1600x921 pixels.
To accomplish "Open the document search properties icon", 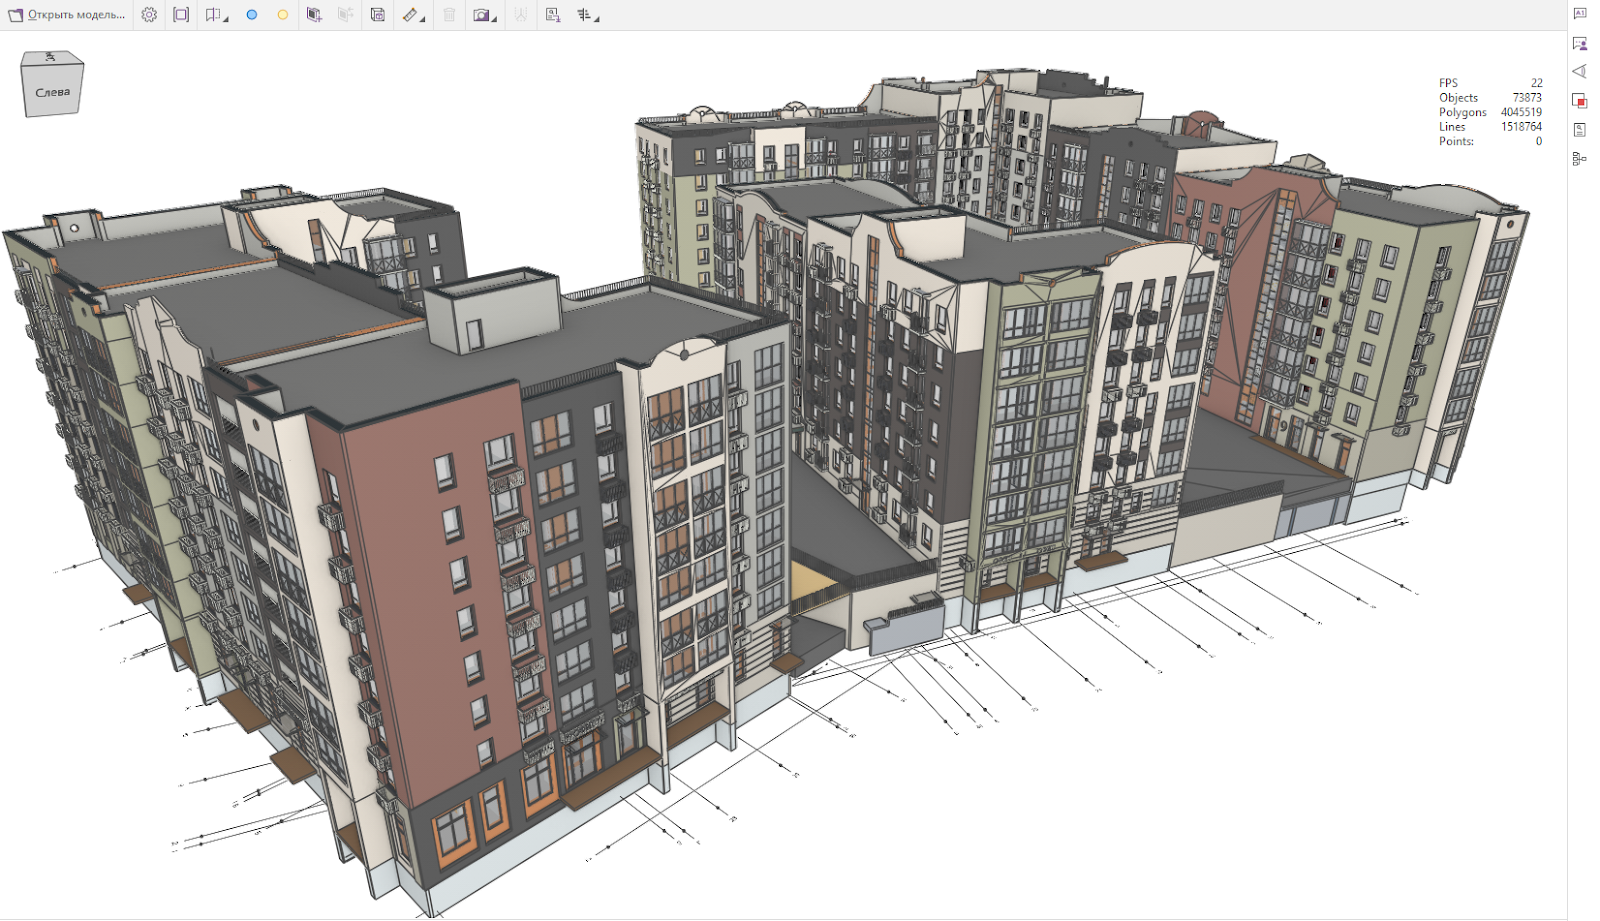I will (1580, 130).
